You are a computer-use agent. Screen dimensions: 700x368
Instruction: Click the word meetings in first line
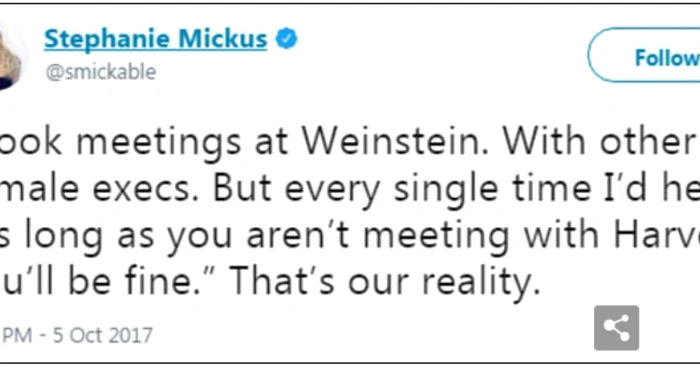tap(159, 143)
